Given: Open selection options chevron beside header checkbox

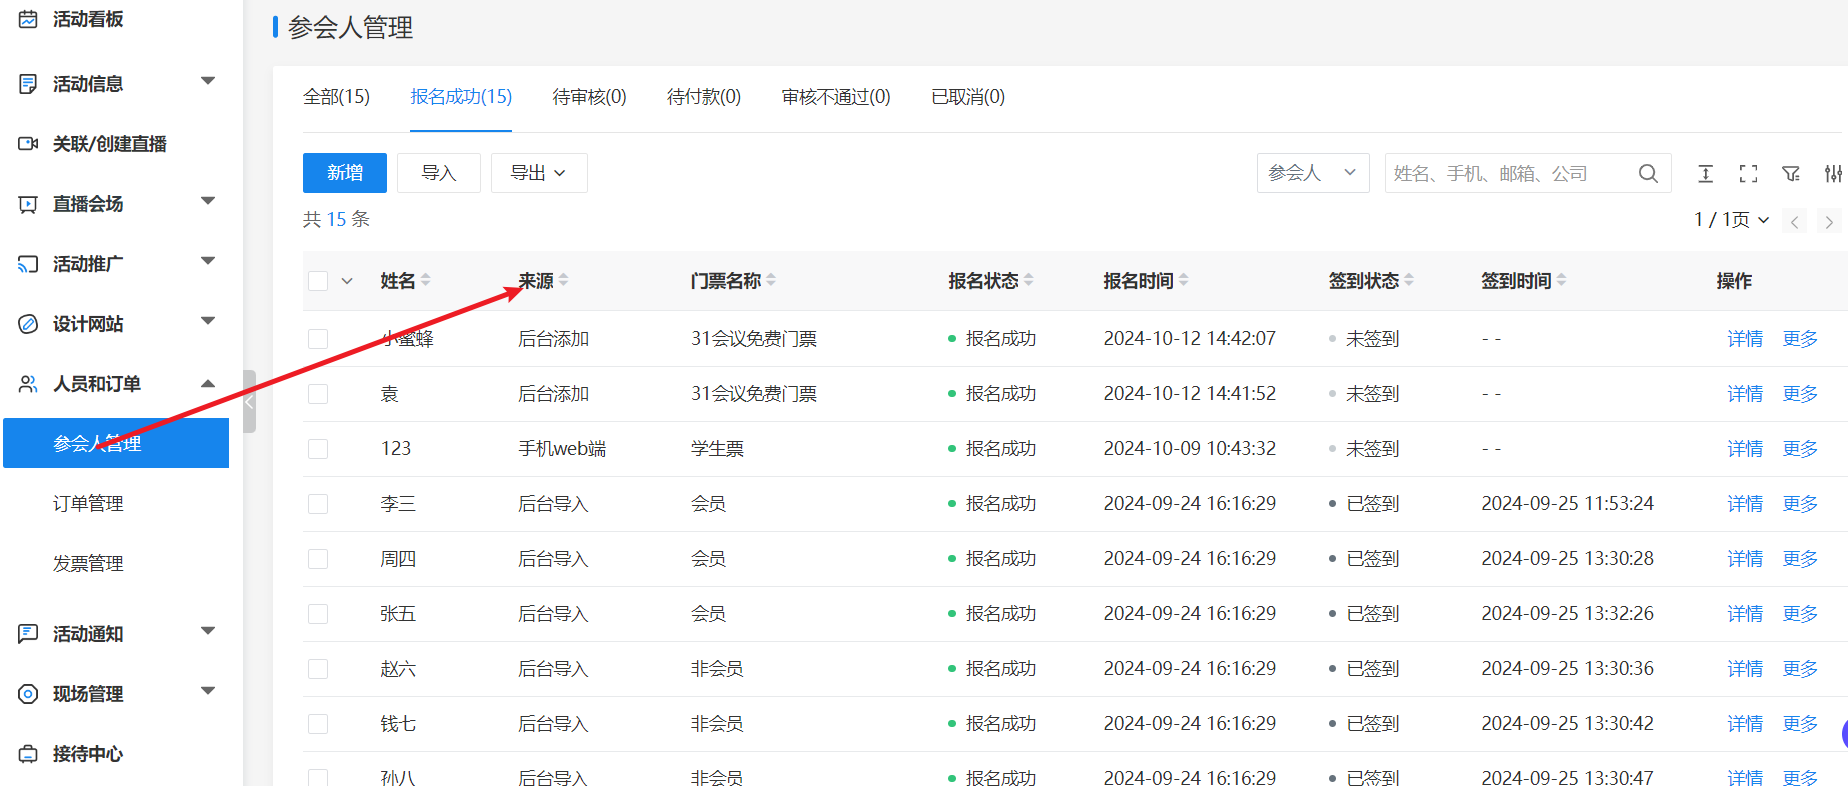Looking at the screenshot, I should (347, 281).
